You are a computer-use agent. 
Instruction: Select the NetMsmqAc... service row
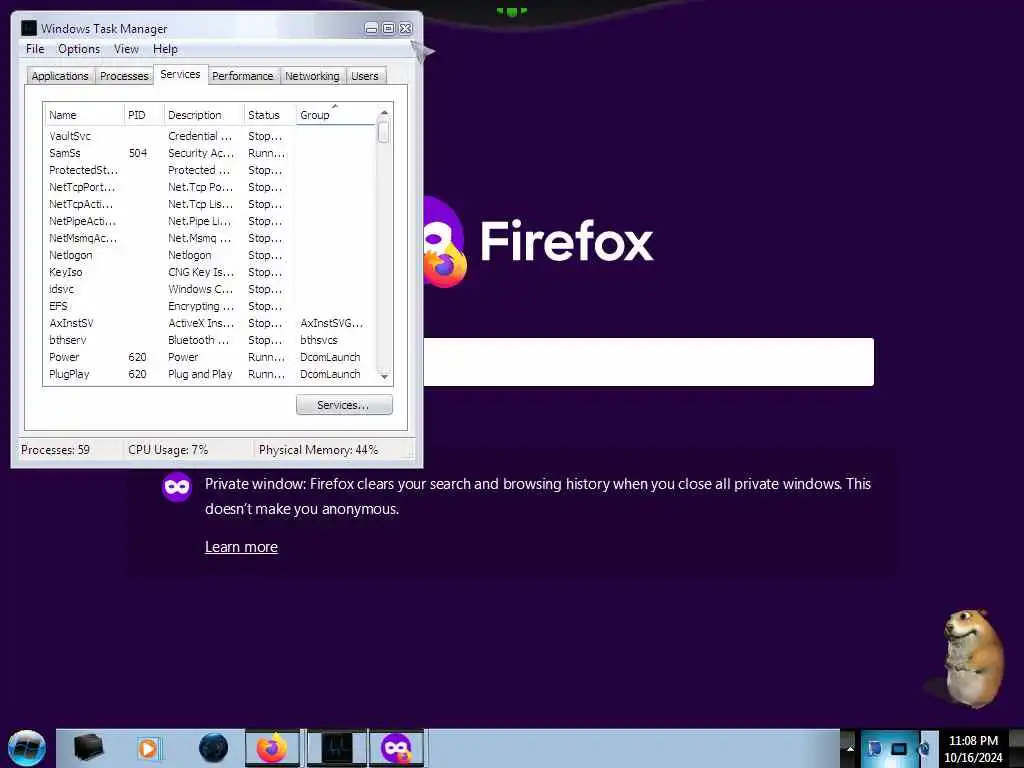click(x=210, y=238)
